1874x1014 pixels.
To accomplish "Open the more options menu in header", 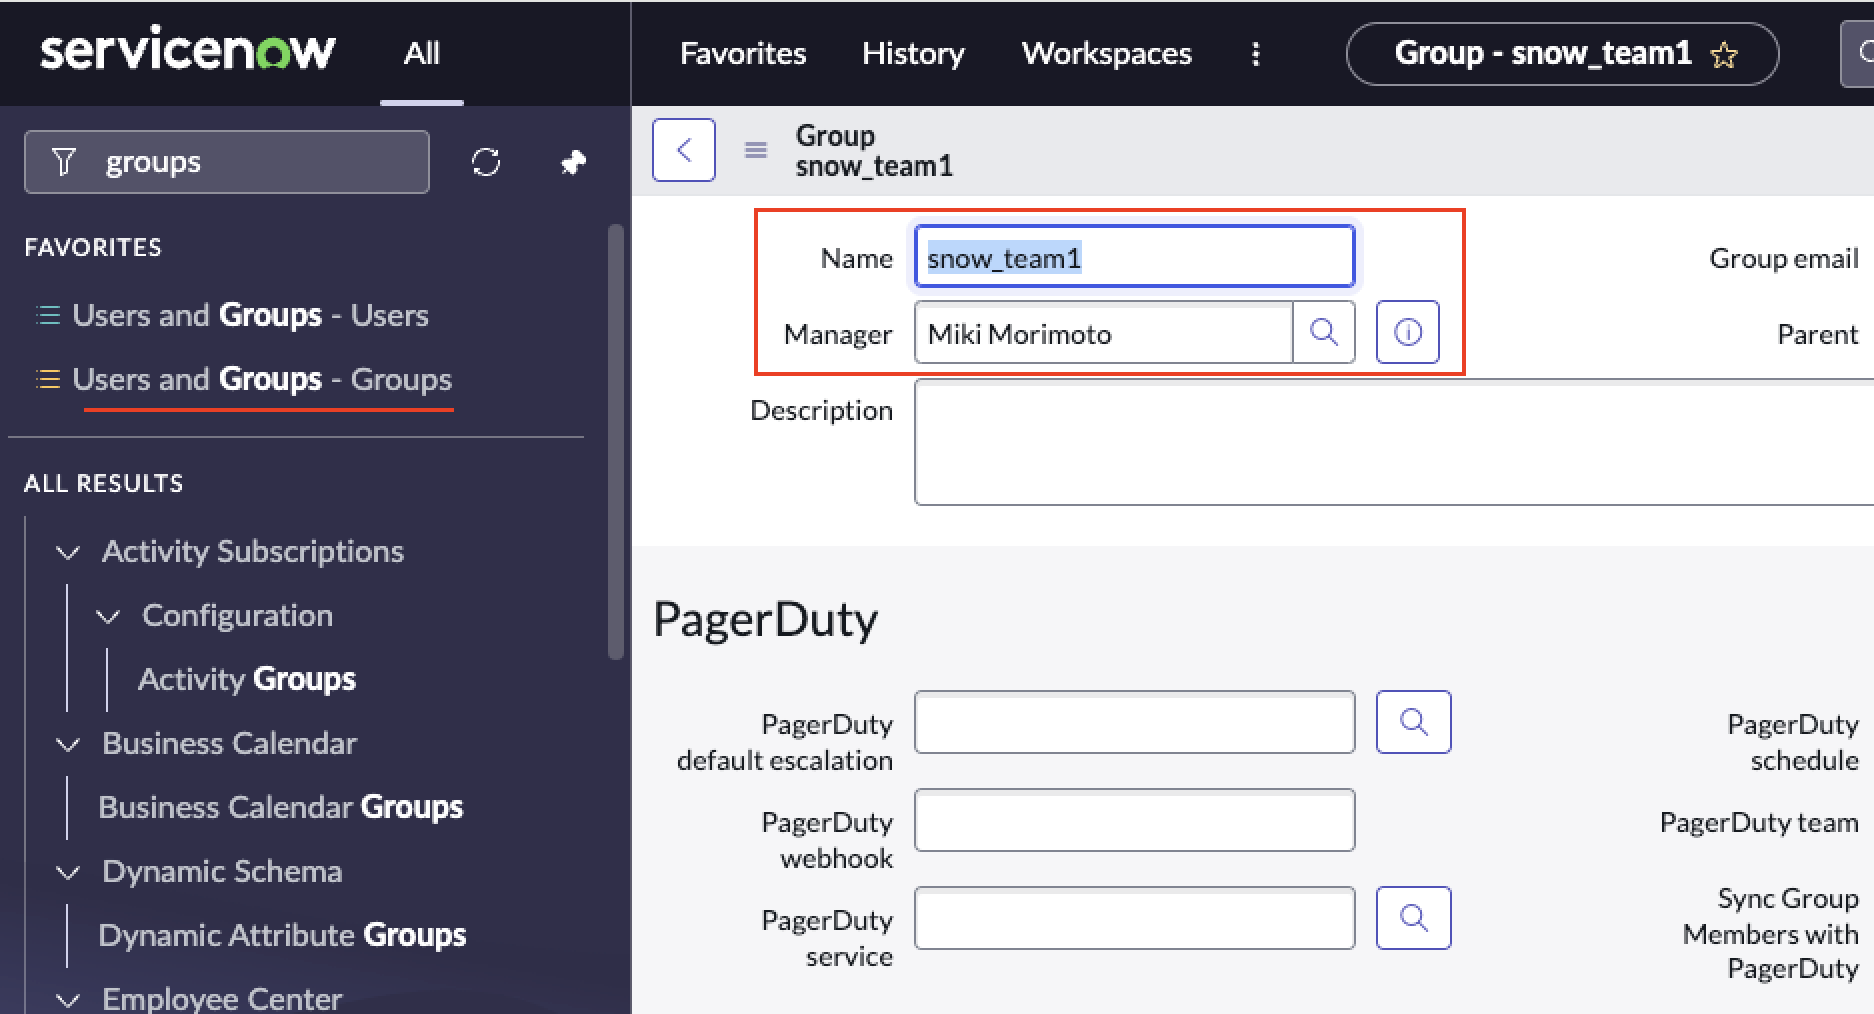I will click(x=1256, y=53).
